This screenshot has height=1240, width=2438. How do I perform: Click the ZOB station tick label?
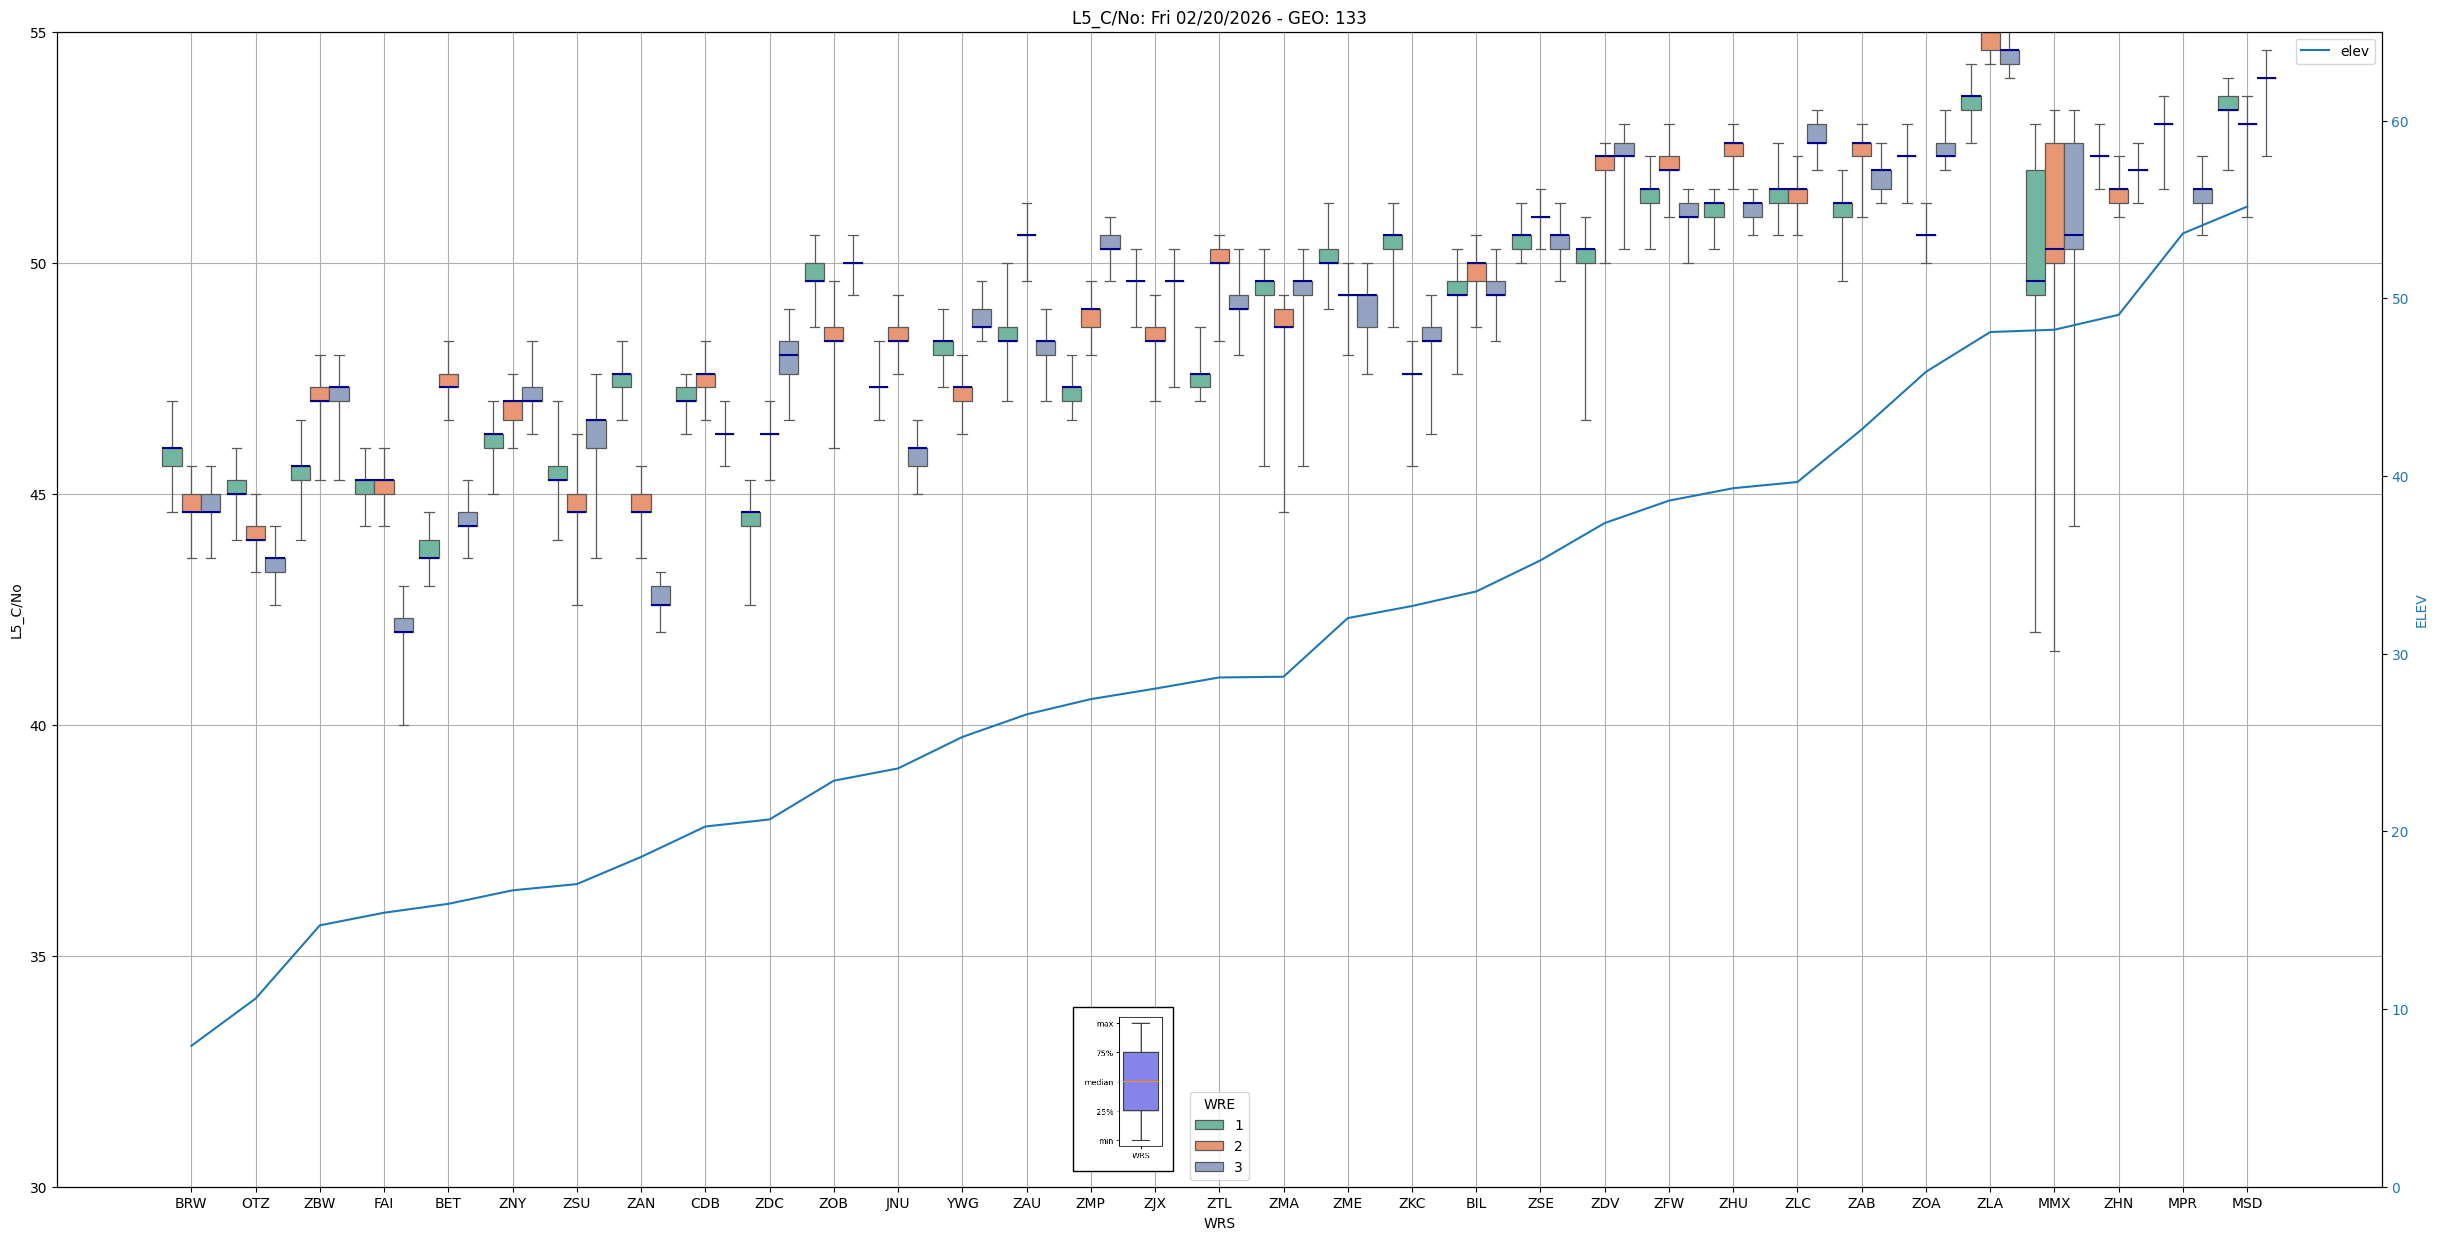pos(833,1203)
